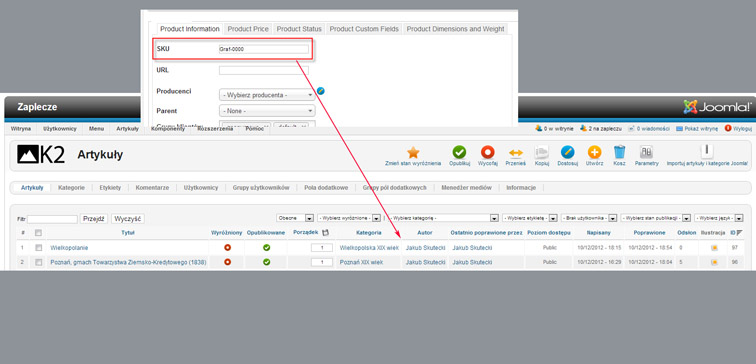This screenshot has height=364, width=756.
Task: Open the Wybierz stan publikacji dropdown
Action: point(656,218)
